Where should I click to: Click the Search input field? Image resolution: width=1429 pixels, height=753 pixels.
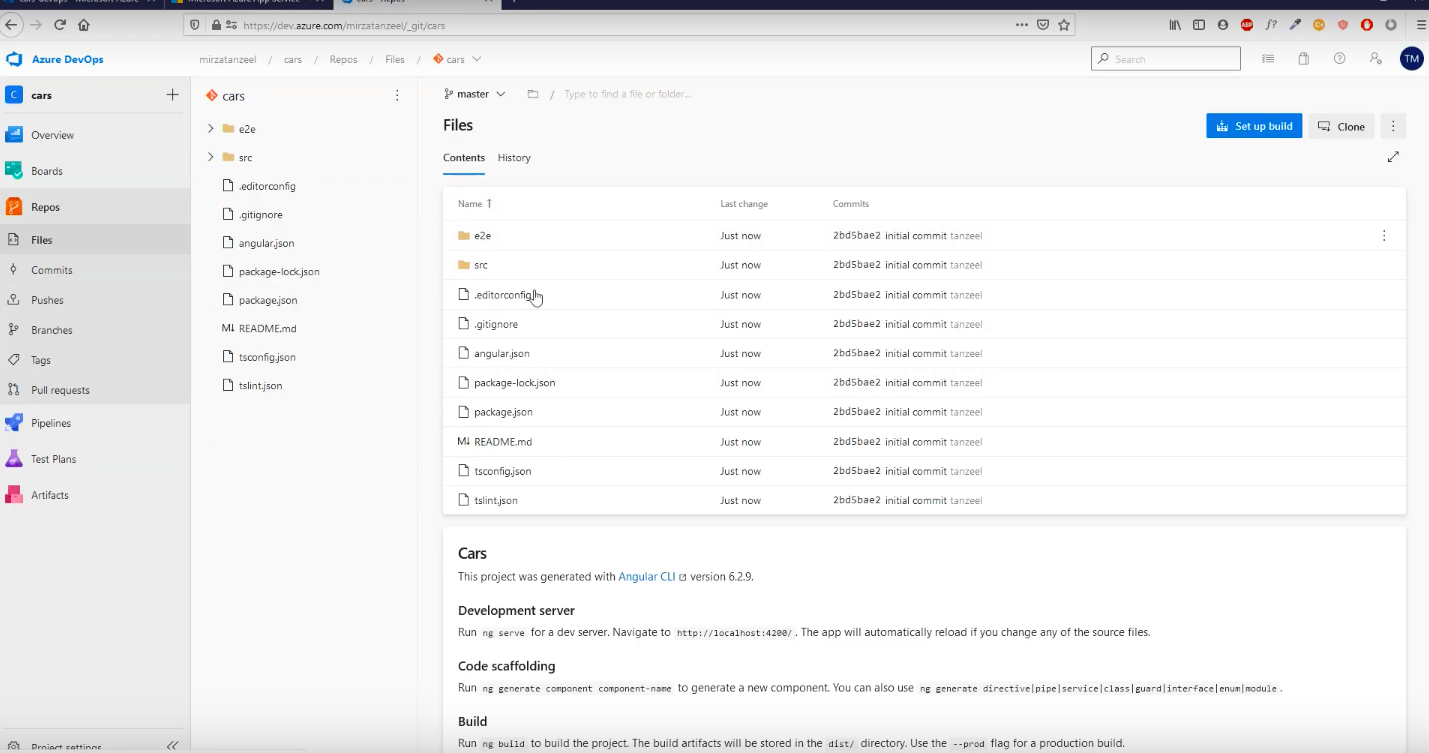pos(1165,59)
